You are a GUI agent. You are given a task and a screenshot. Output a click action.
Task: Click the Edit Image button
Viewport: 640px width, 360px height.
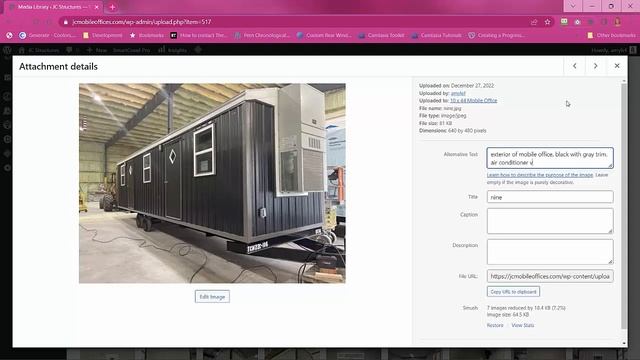212,297
